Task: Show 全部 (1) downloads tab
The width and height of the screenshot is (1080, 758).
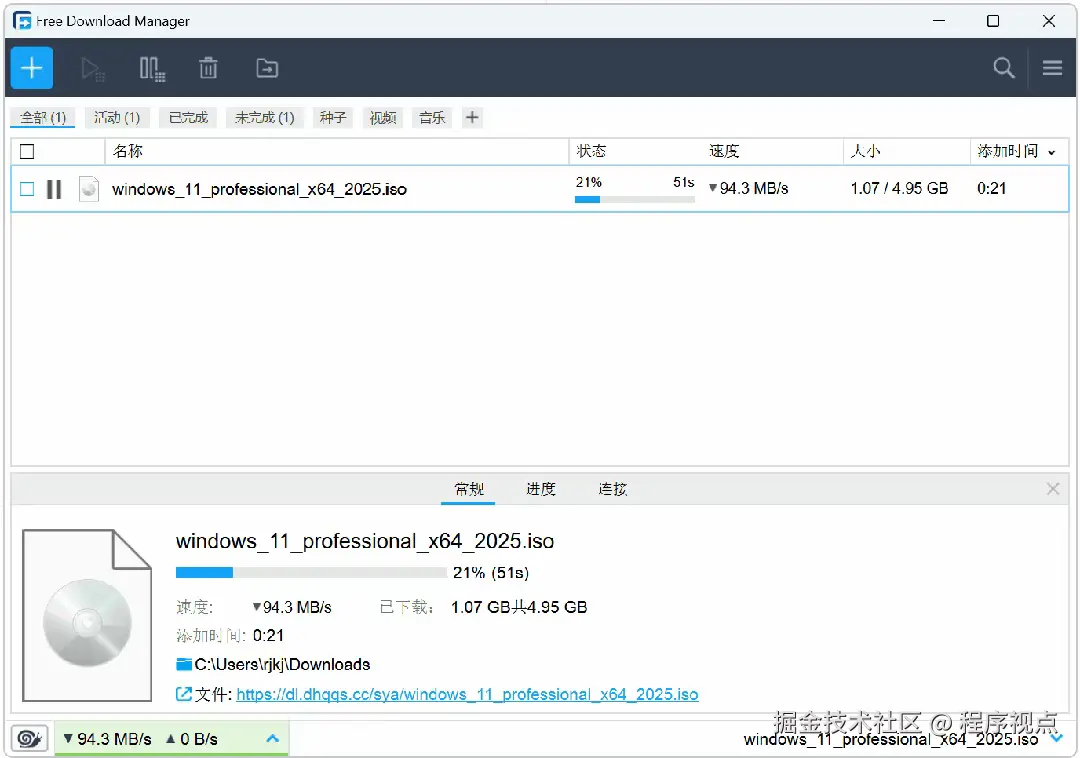Action: (x=43, y=118)
